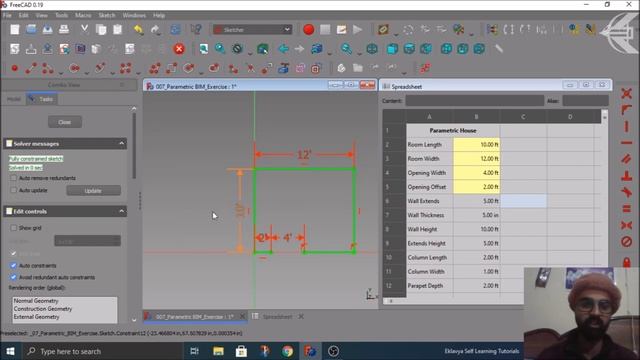640x360 pixels.
Task: Open the Macro menu
Action: (x=83, y=15)
